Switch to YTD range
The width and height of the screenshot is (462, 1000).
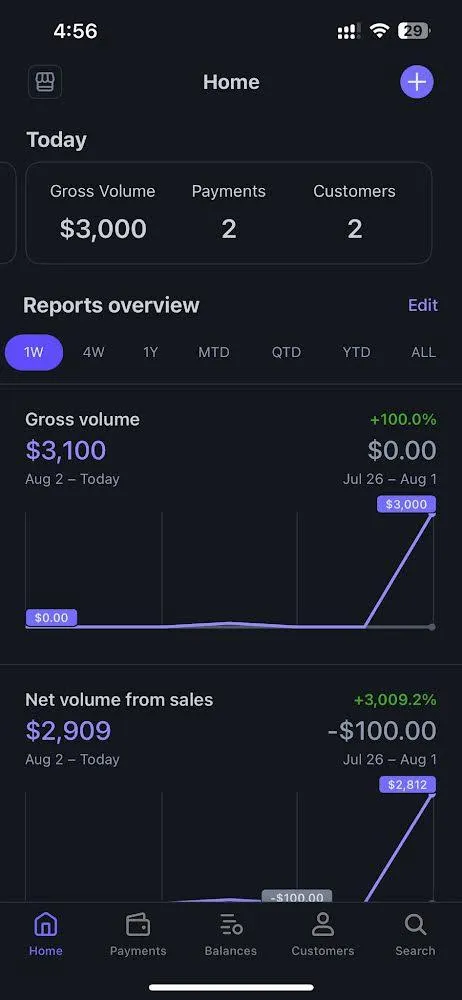click(356, 352)
